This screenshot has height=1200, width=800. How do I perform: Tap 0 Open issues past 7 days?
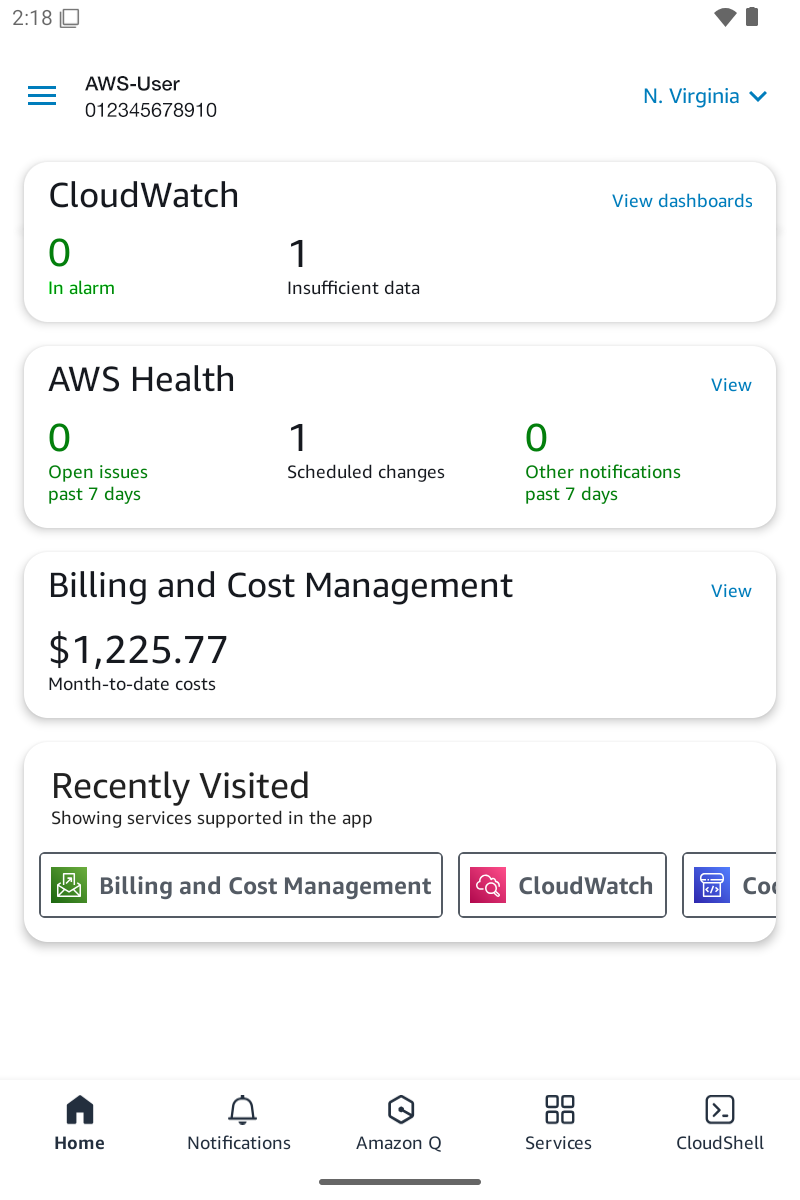pyautogui.click(x=98, y=462)
